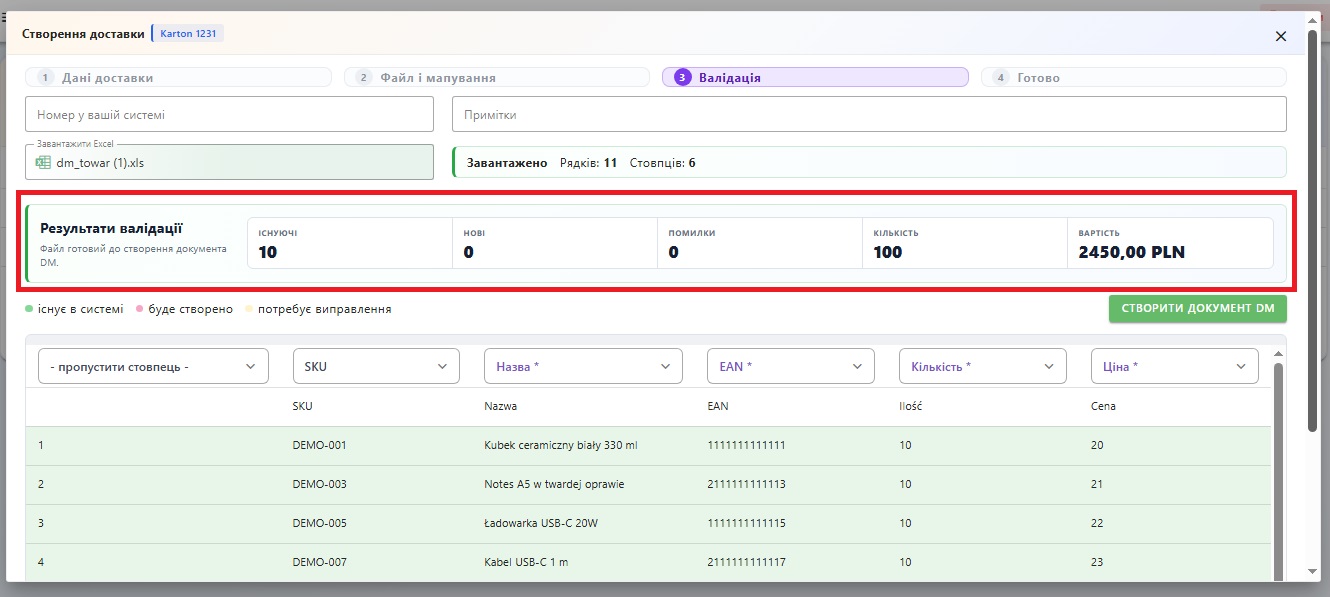Click the Cena header cell
Image resolution: width=1330 pixels, height=597 pixels.
1103,406
